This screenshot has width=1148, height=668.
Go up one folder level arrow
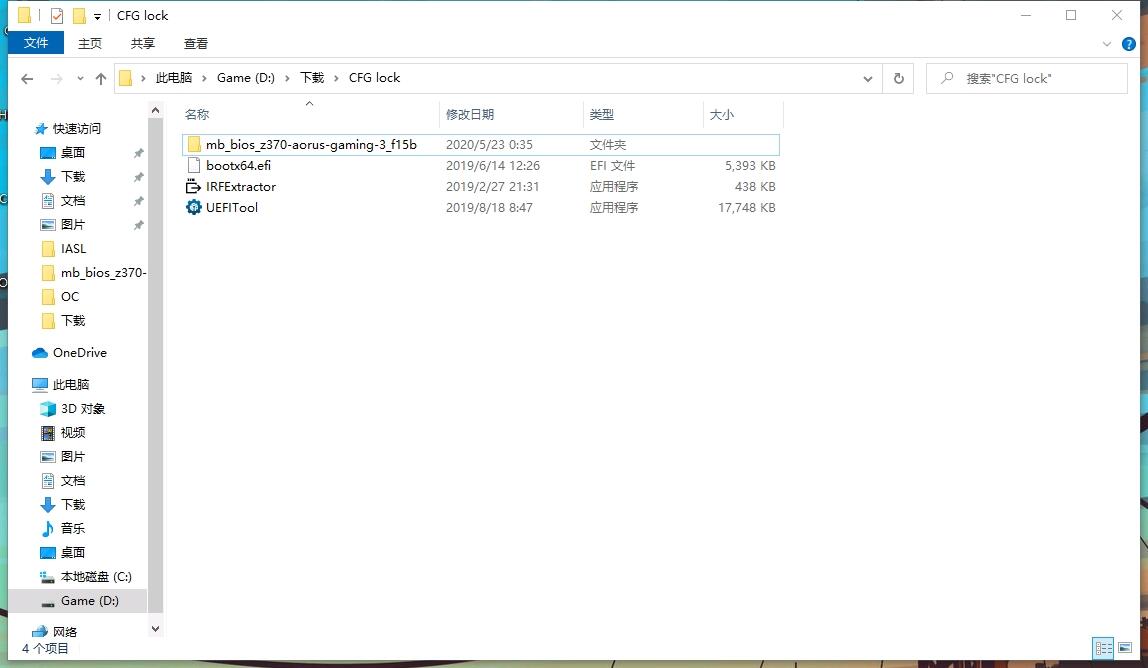(x=100, y=78)
